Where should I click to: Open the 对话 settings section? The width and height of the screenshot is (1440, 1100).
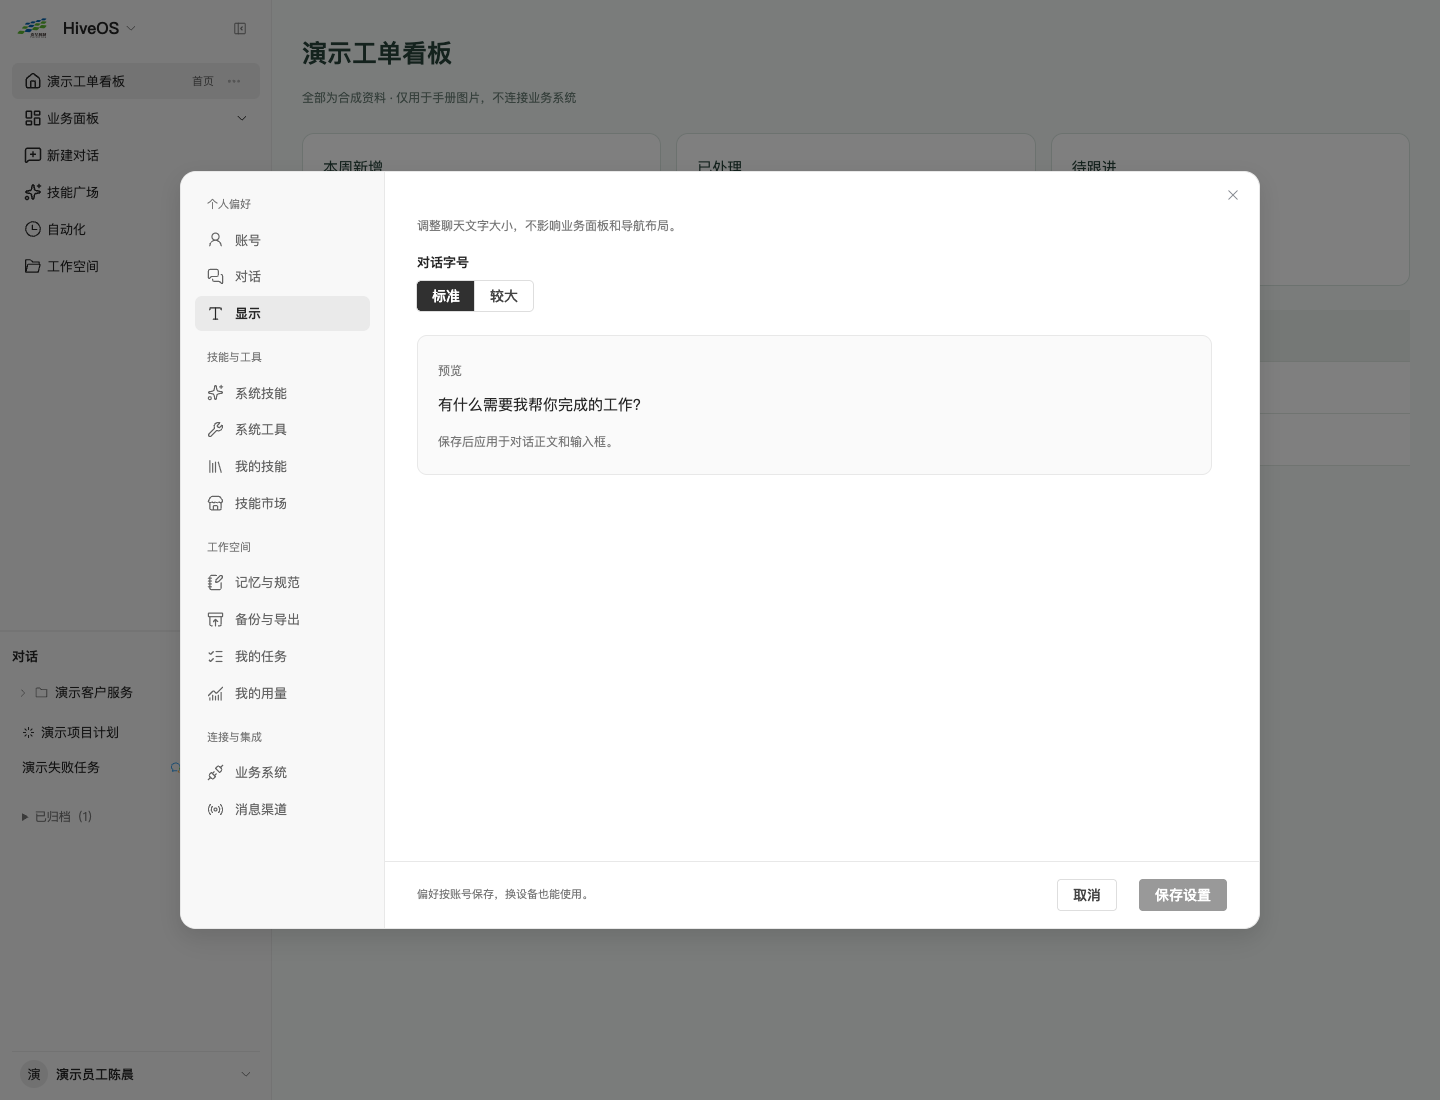pyautogui.click(x=282, y=276)
